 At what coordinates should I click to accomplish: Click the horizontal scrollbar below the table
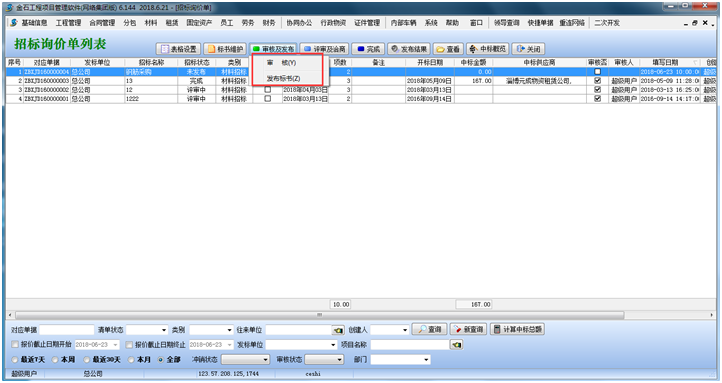point(319,315)
